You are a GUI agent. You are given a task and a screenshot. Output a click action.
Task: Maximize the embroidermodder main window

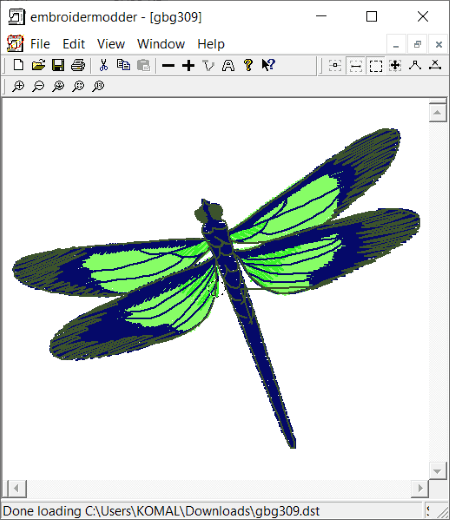(371, 16)
